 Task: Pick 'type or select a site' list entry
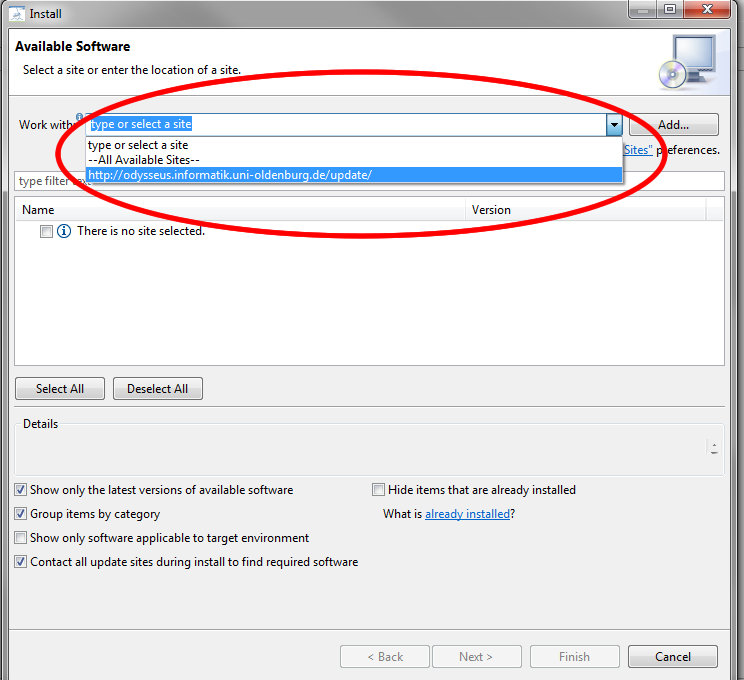[x=138, y=145]
